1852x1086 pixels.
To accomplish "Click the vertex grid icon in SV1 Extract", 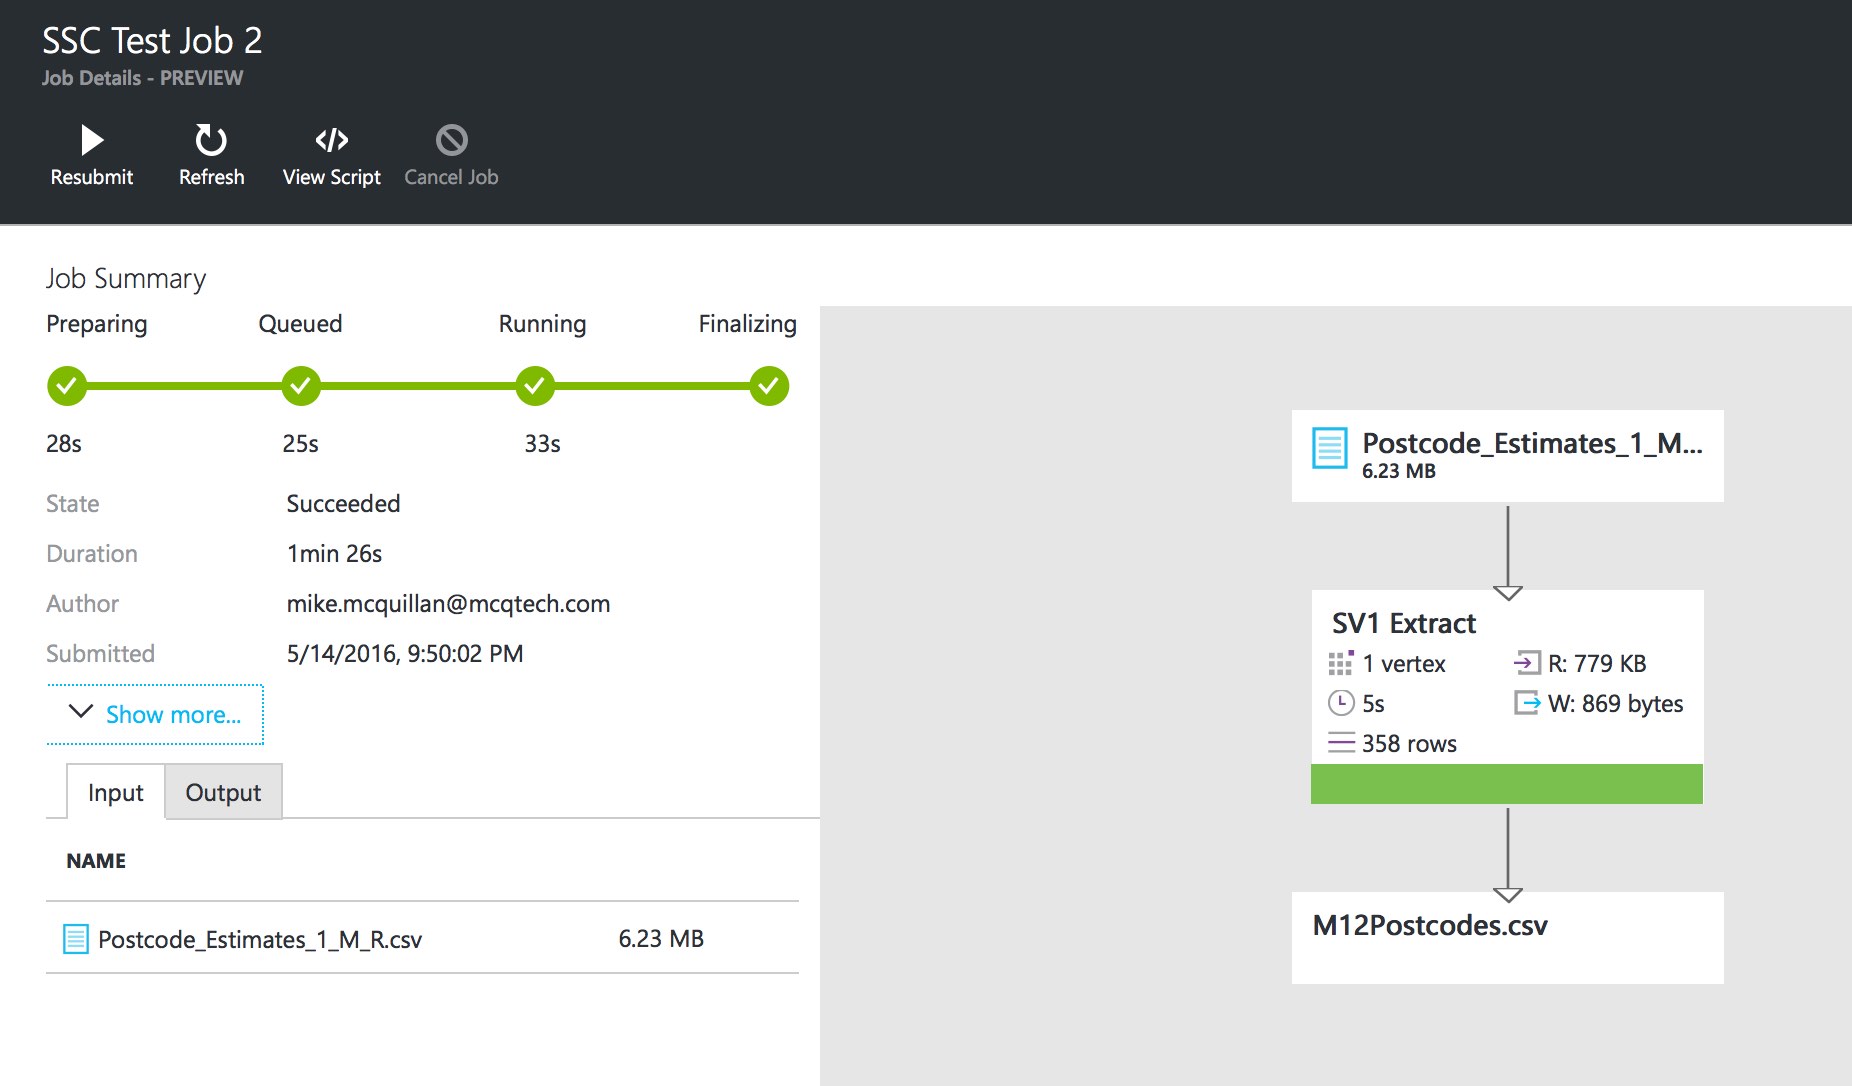I will coord(1340,663).
